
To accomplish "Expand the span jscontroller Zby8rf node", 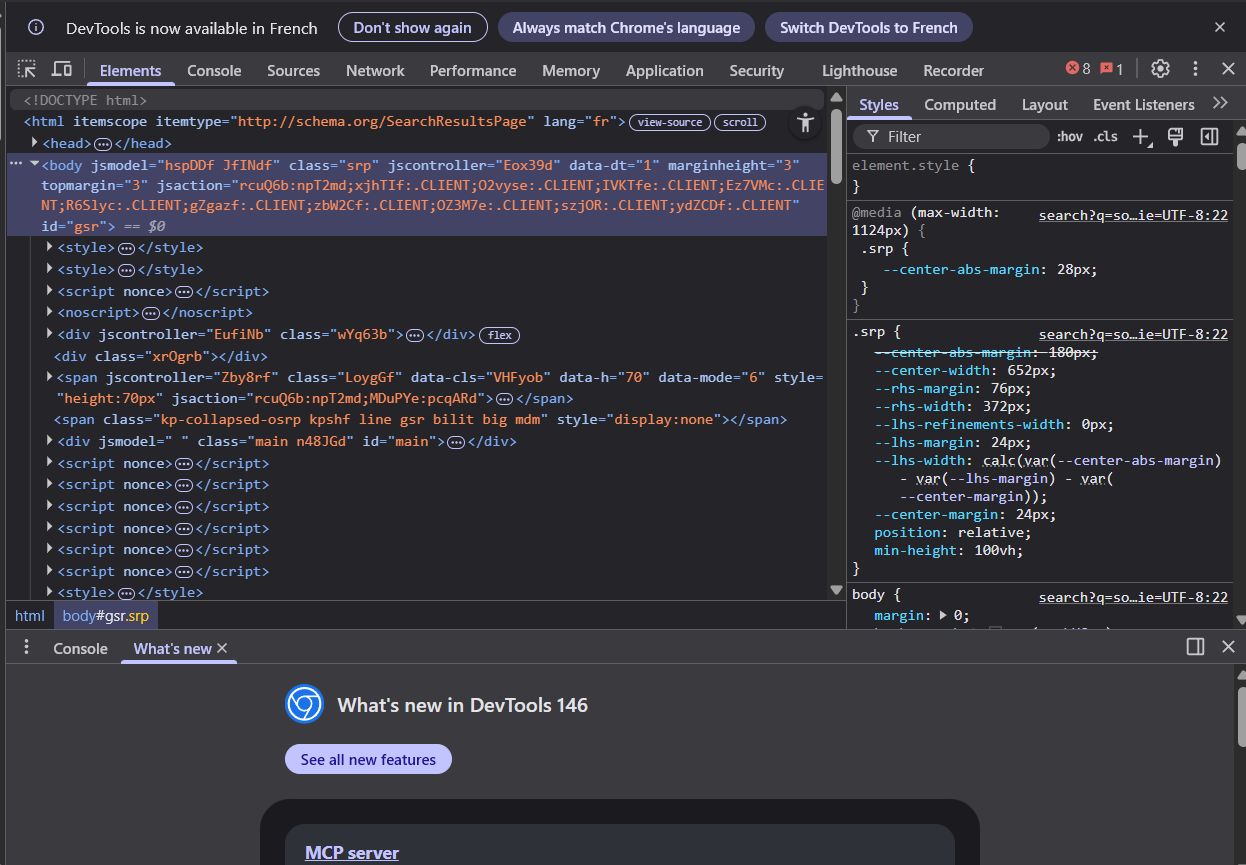I will pos(51,377).
